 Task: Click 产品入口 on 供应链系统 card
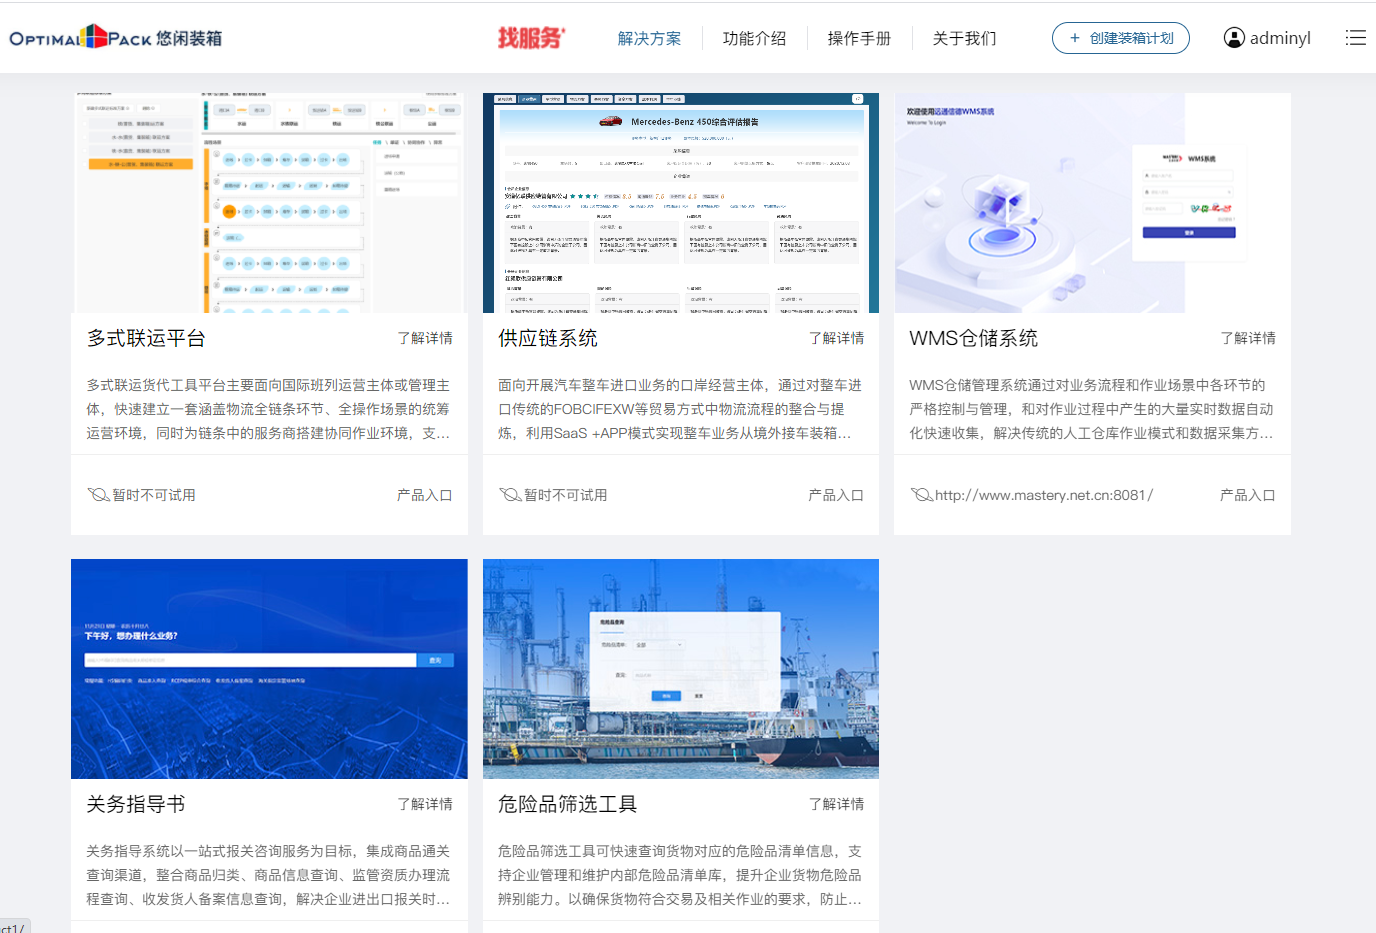(x=836, y=495)
